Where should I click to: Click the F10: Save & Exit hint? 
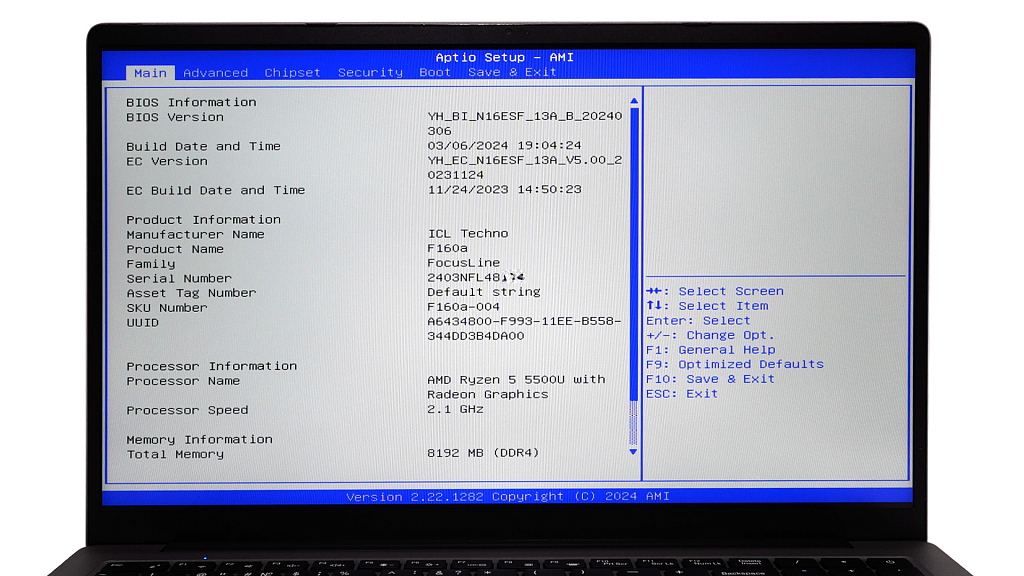coord(710,379)
